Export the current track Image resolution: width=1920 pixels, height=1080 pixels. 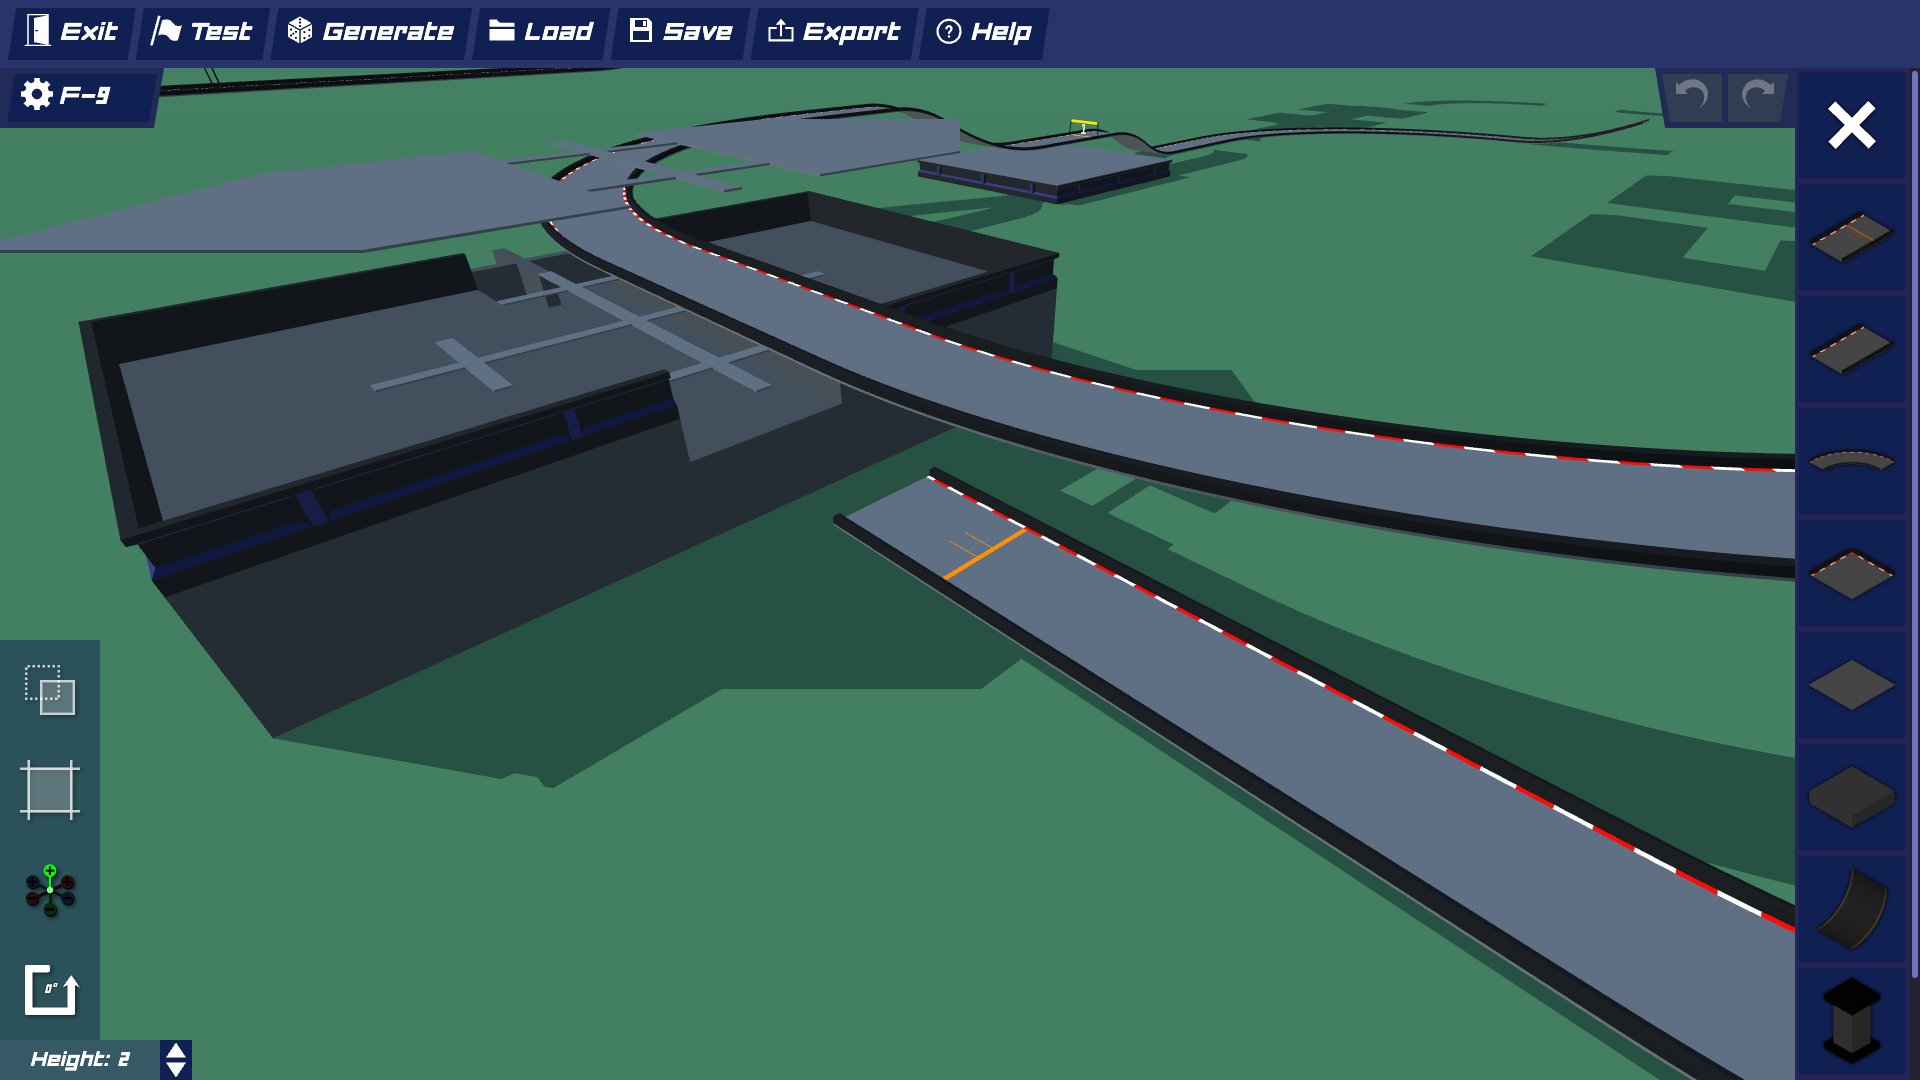(833, 31)
